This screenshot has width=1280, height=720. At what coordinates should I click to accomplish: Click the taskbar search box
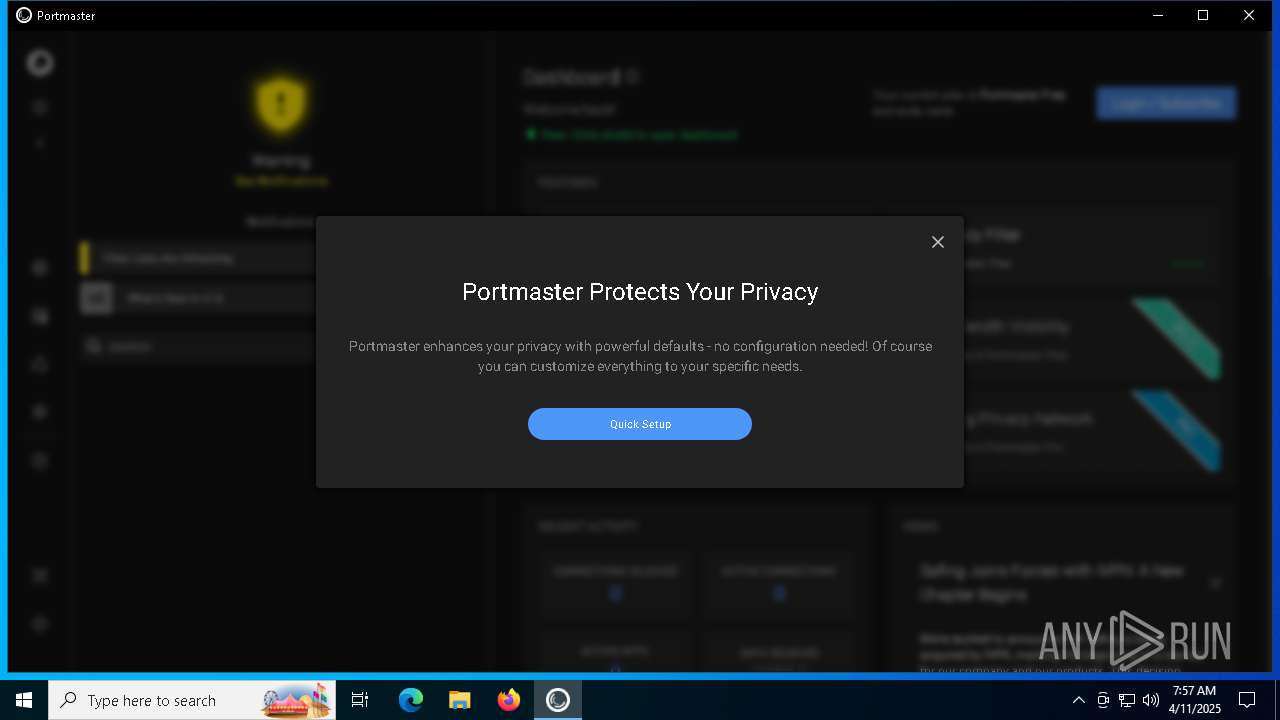coord(192,700)
